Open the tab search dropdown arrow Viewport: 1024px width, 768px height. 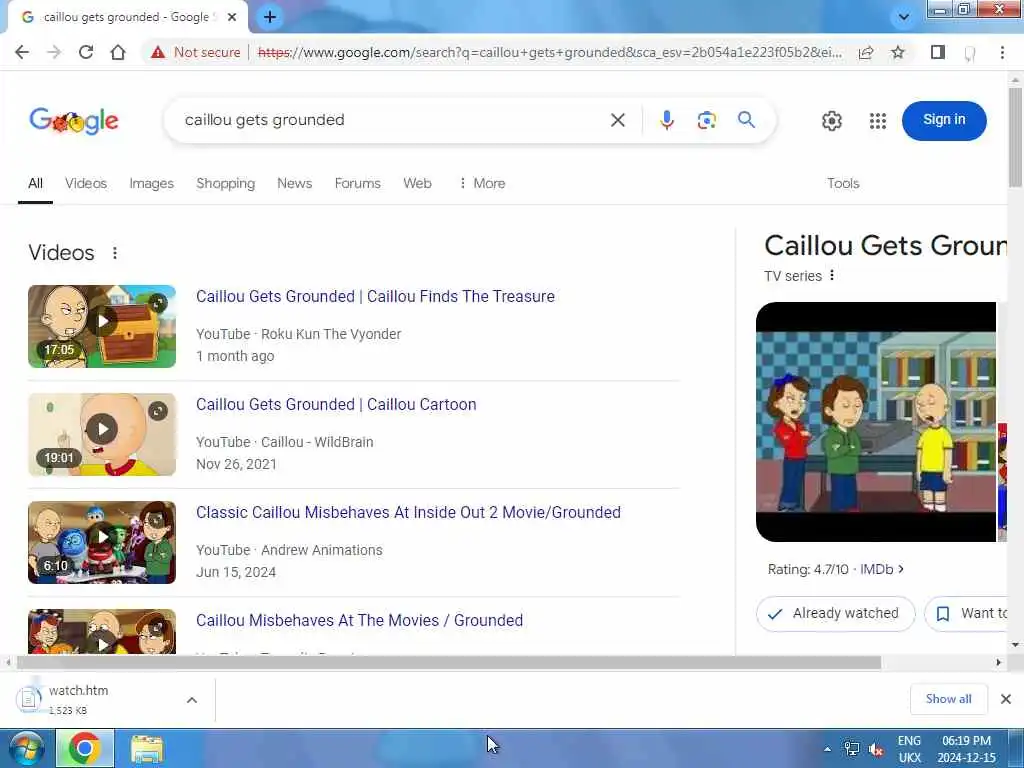tap(904, 17)
